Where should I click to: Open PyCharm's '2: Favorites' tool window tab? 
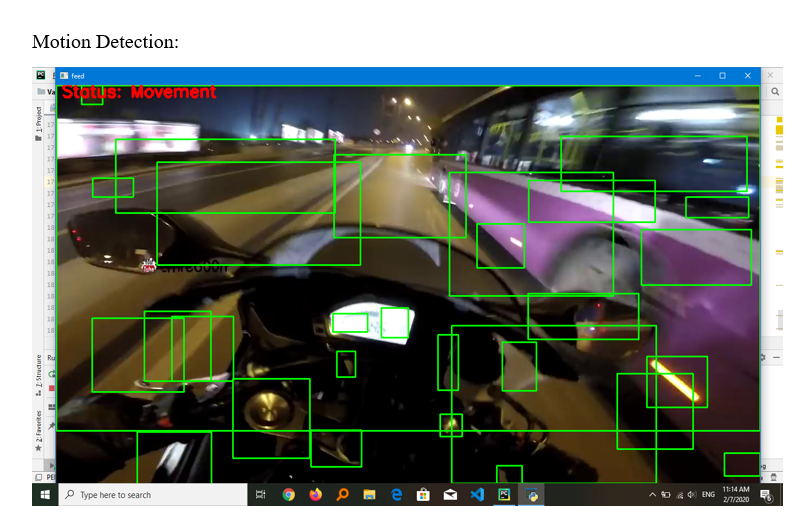coord(39,426)
